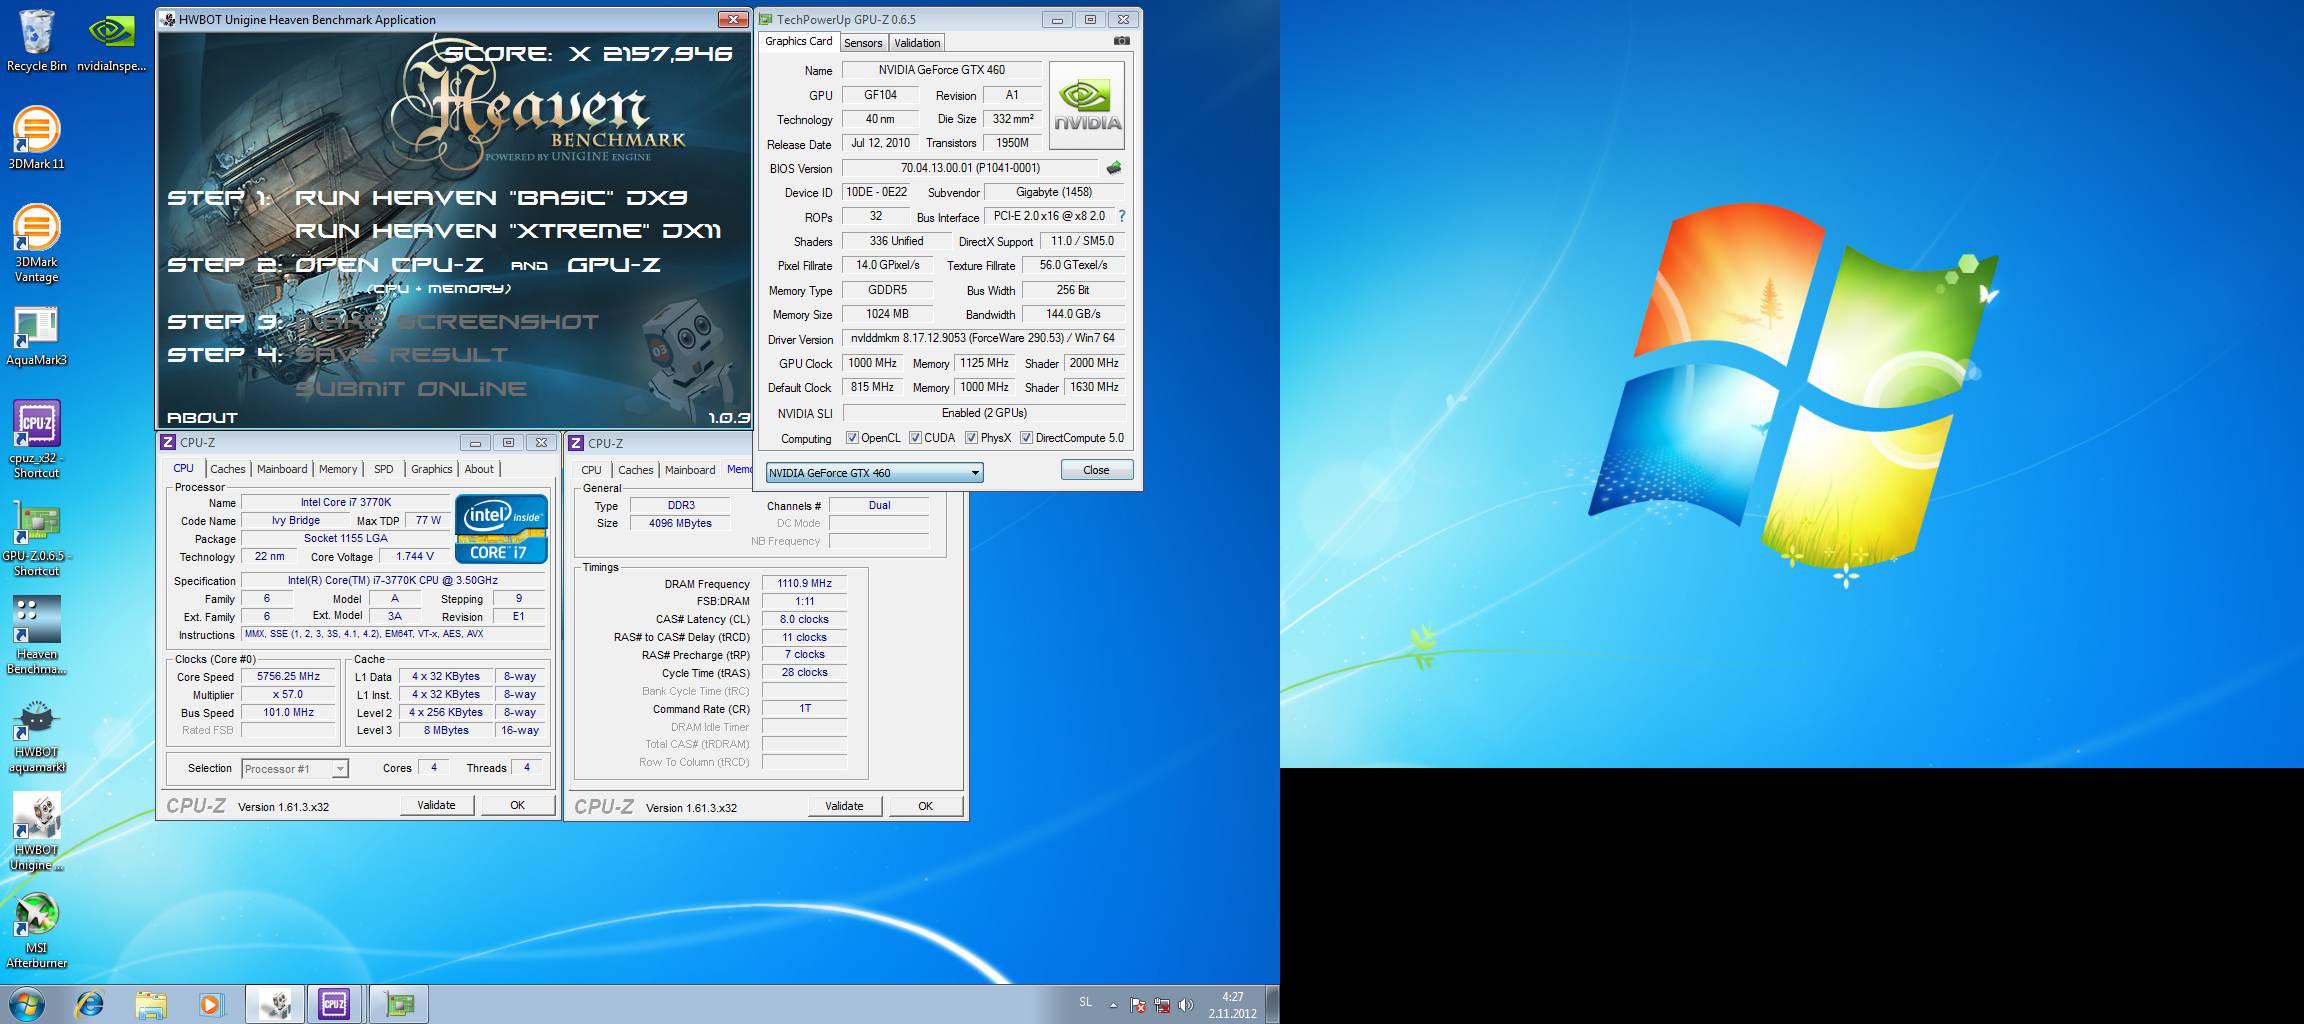Viewport: 2304px width, 1024px height.
Task: Click the volume speaker tray icon
Action: click(1186, 1005)
